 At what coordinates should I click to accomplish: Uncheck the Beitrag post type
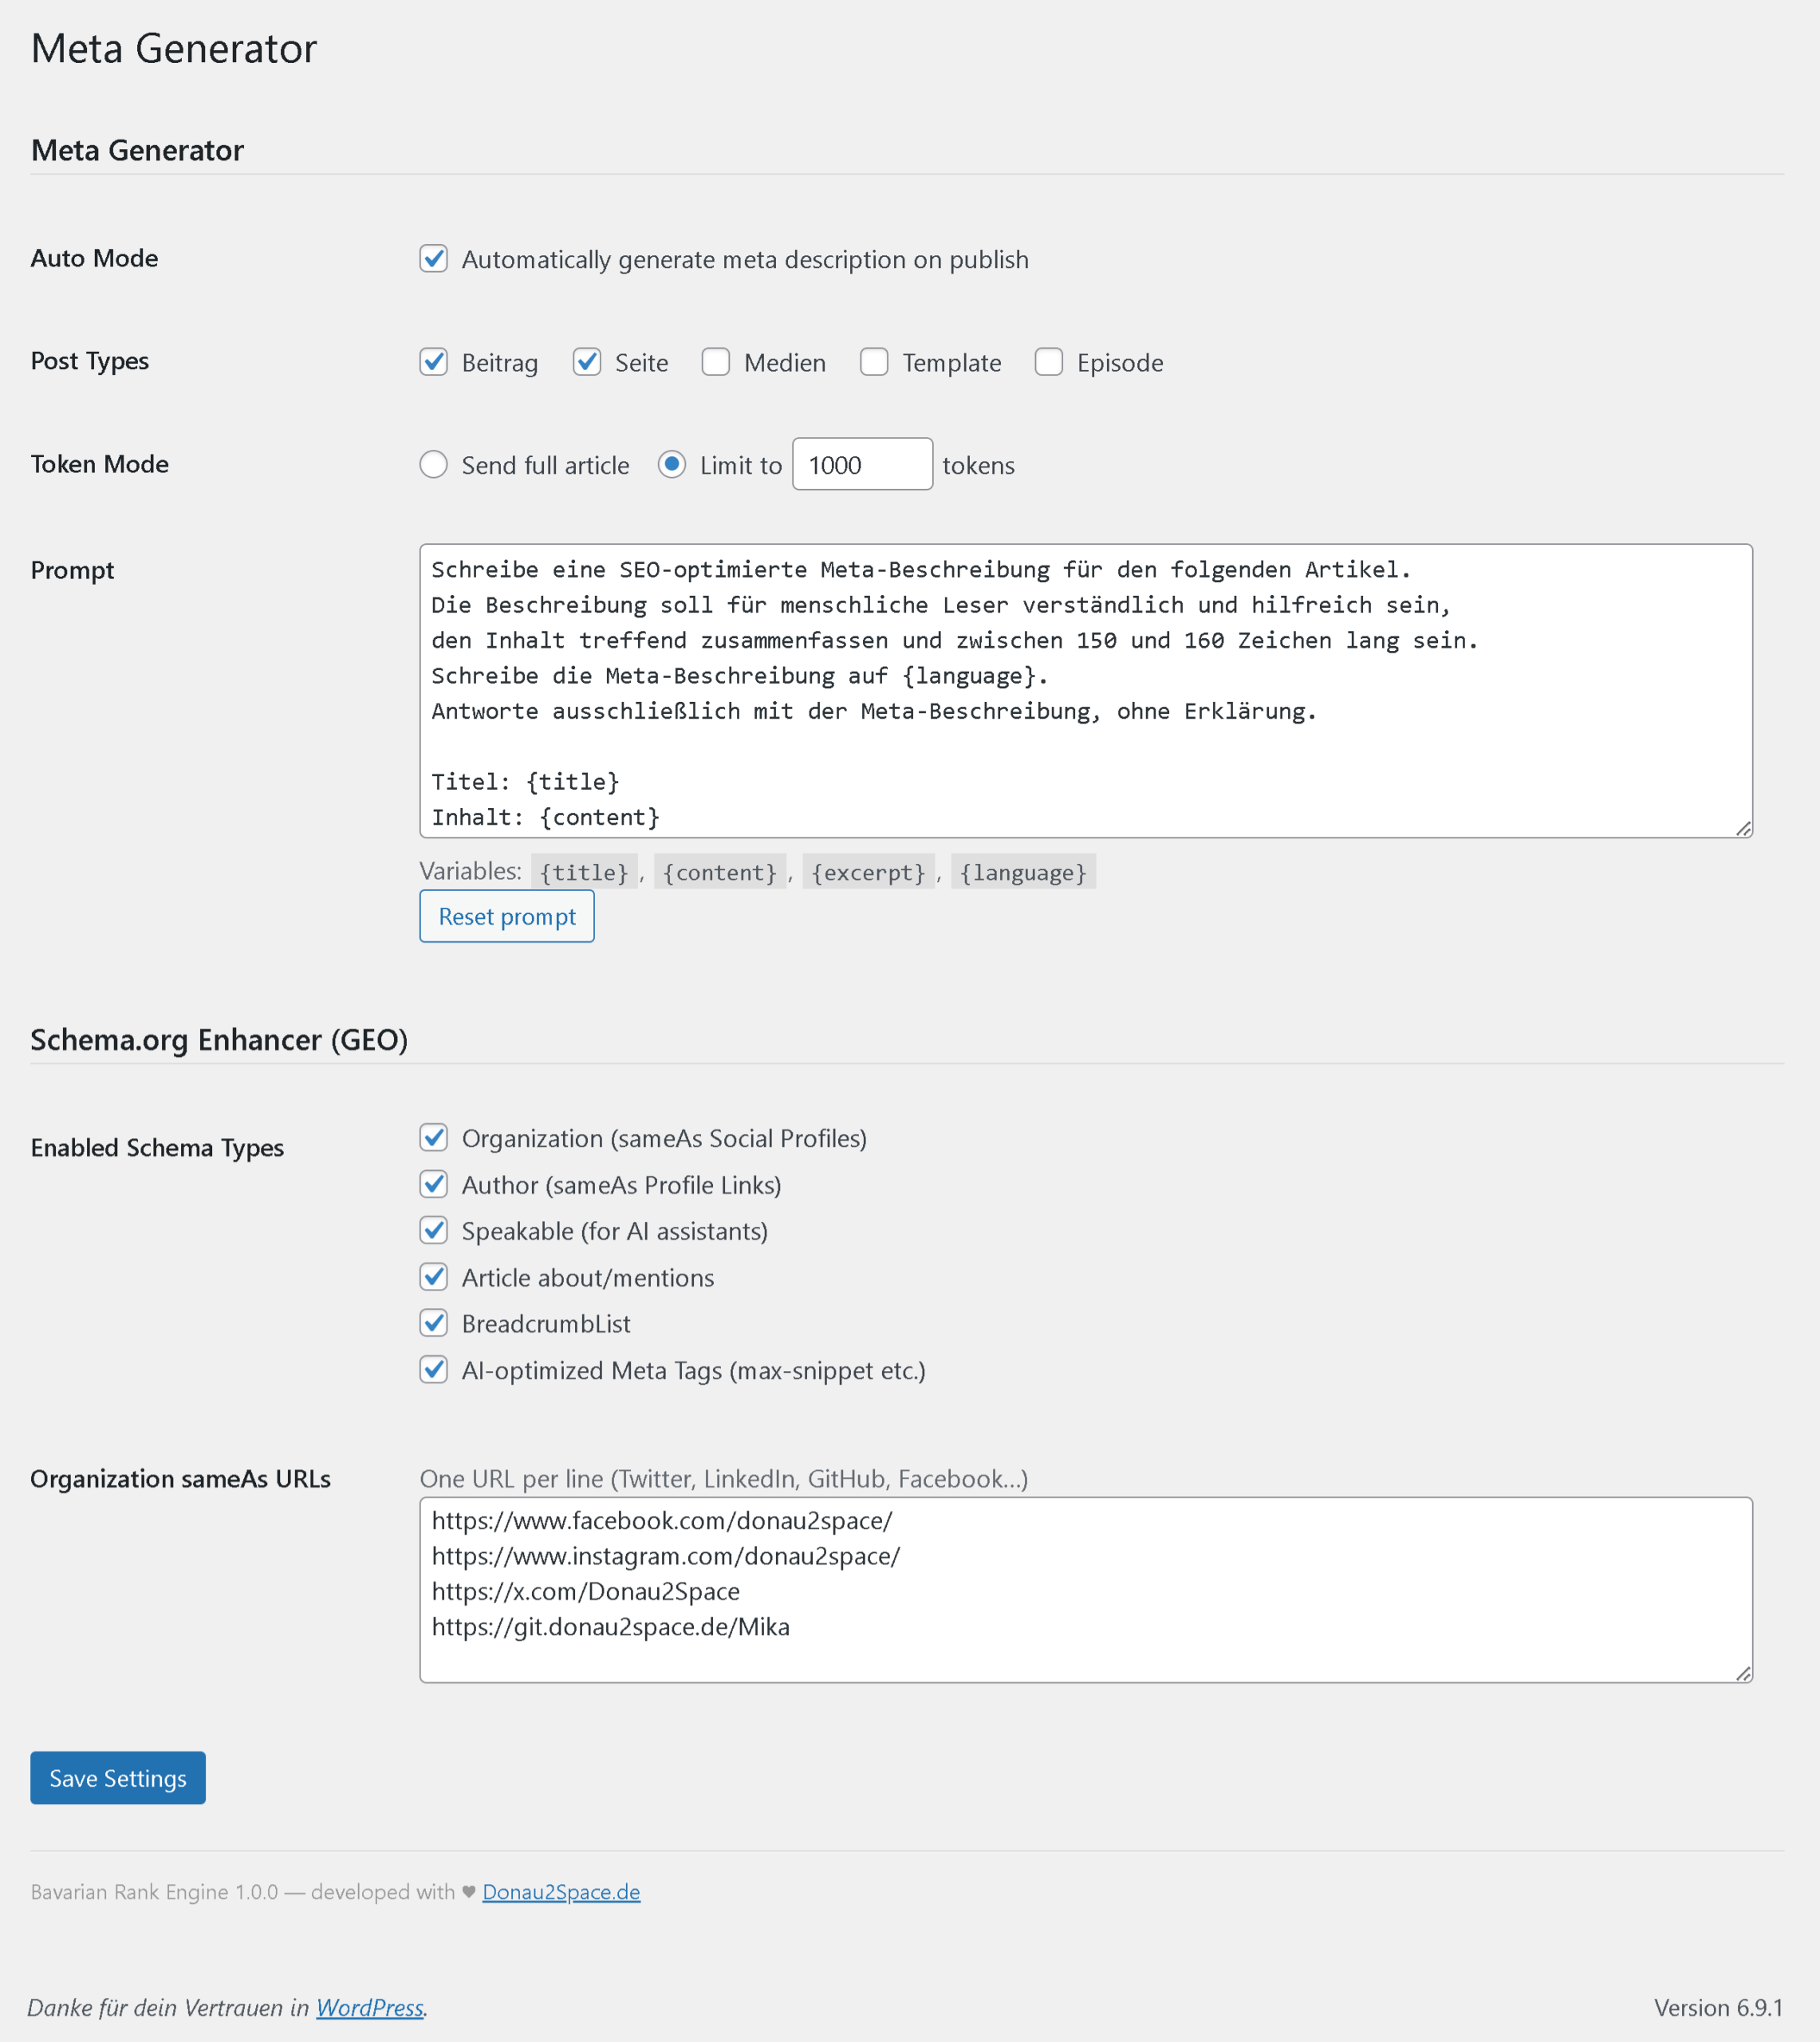(433, 362)
